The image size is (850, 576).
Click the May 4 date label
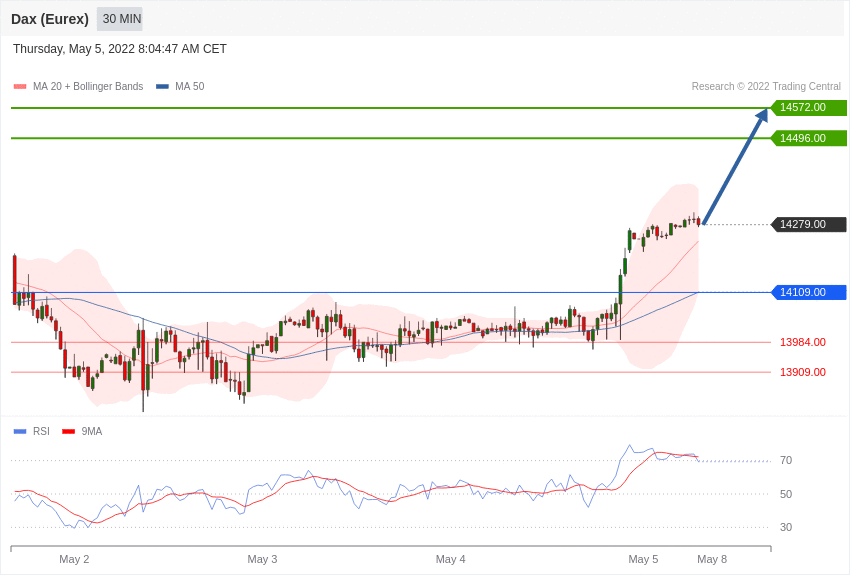point(450,559)
